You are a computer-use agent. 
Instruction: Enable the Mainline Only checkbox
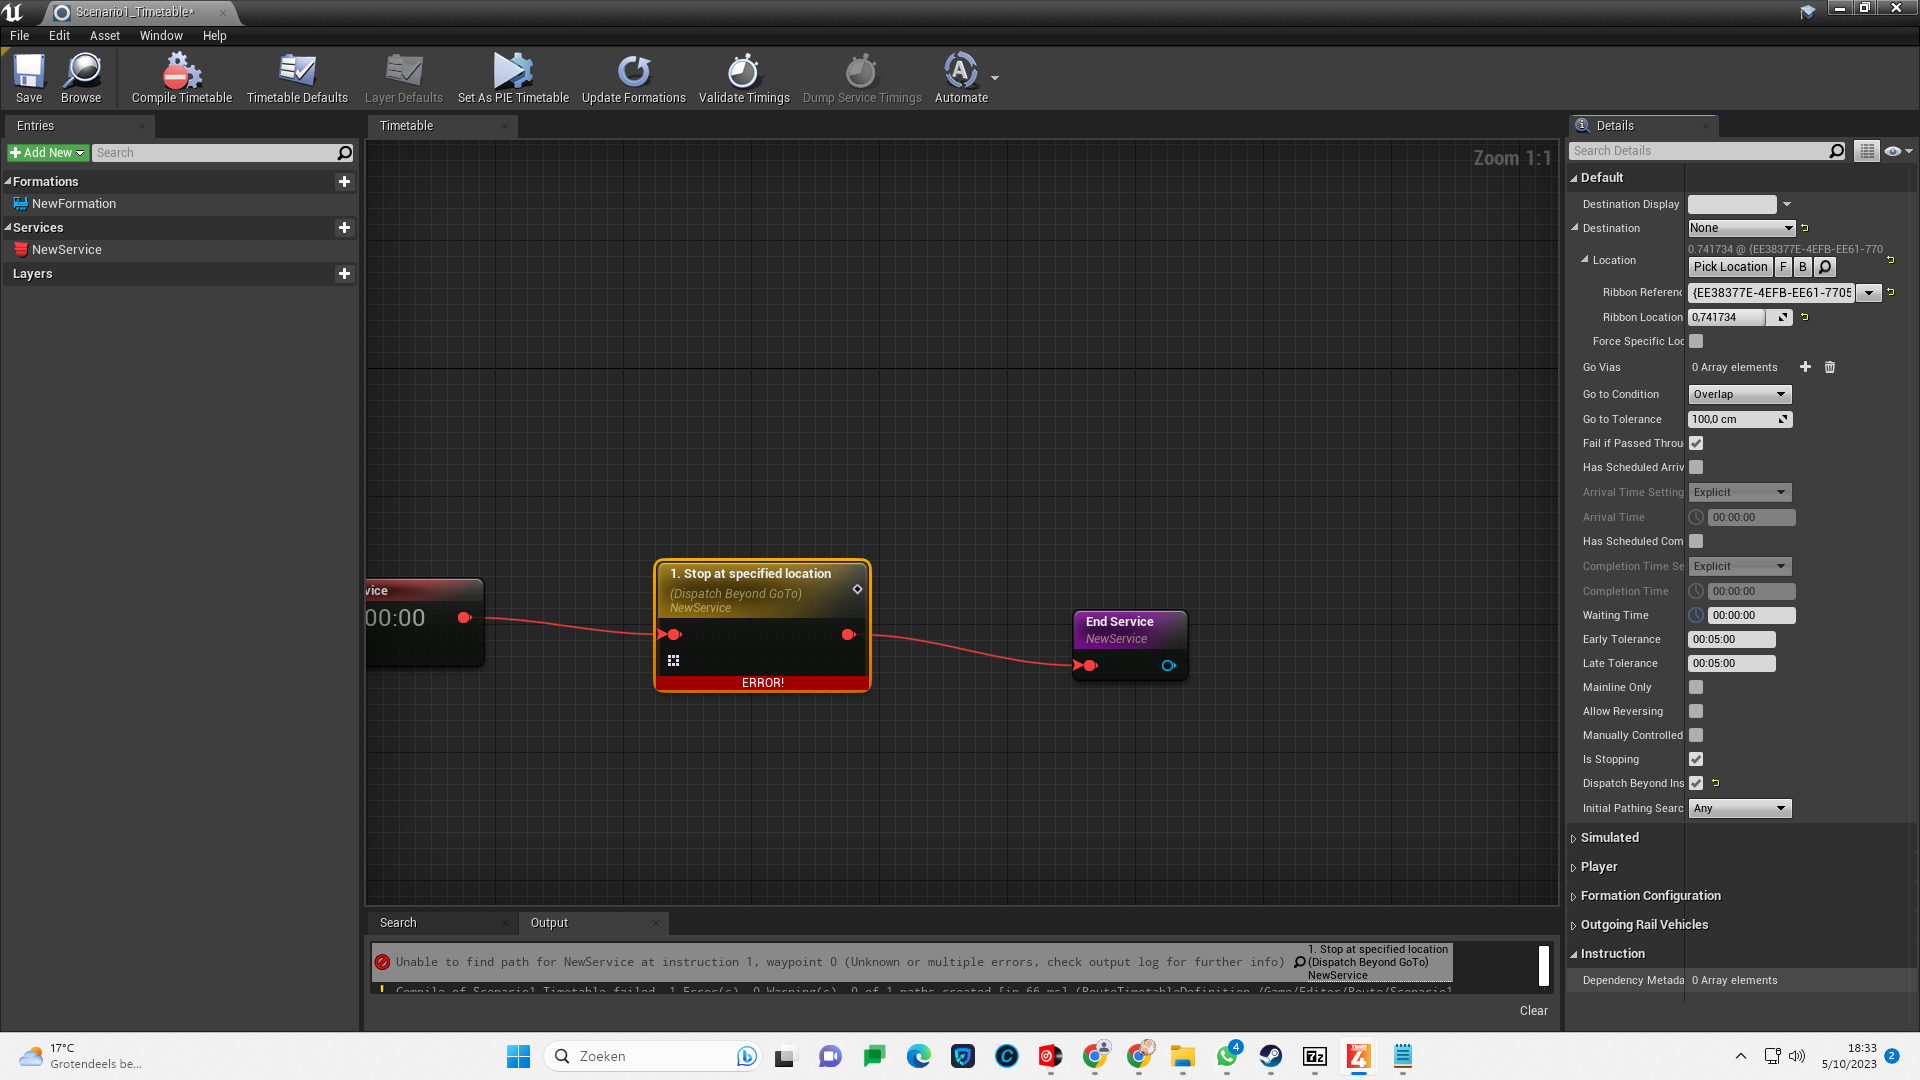(1696, 687)
